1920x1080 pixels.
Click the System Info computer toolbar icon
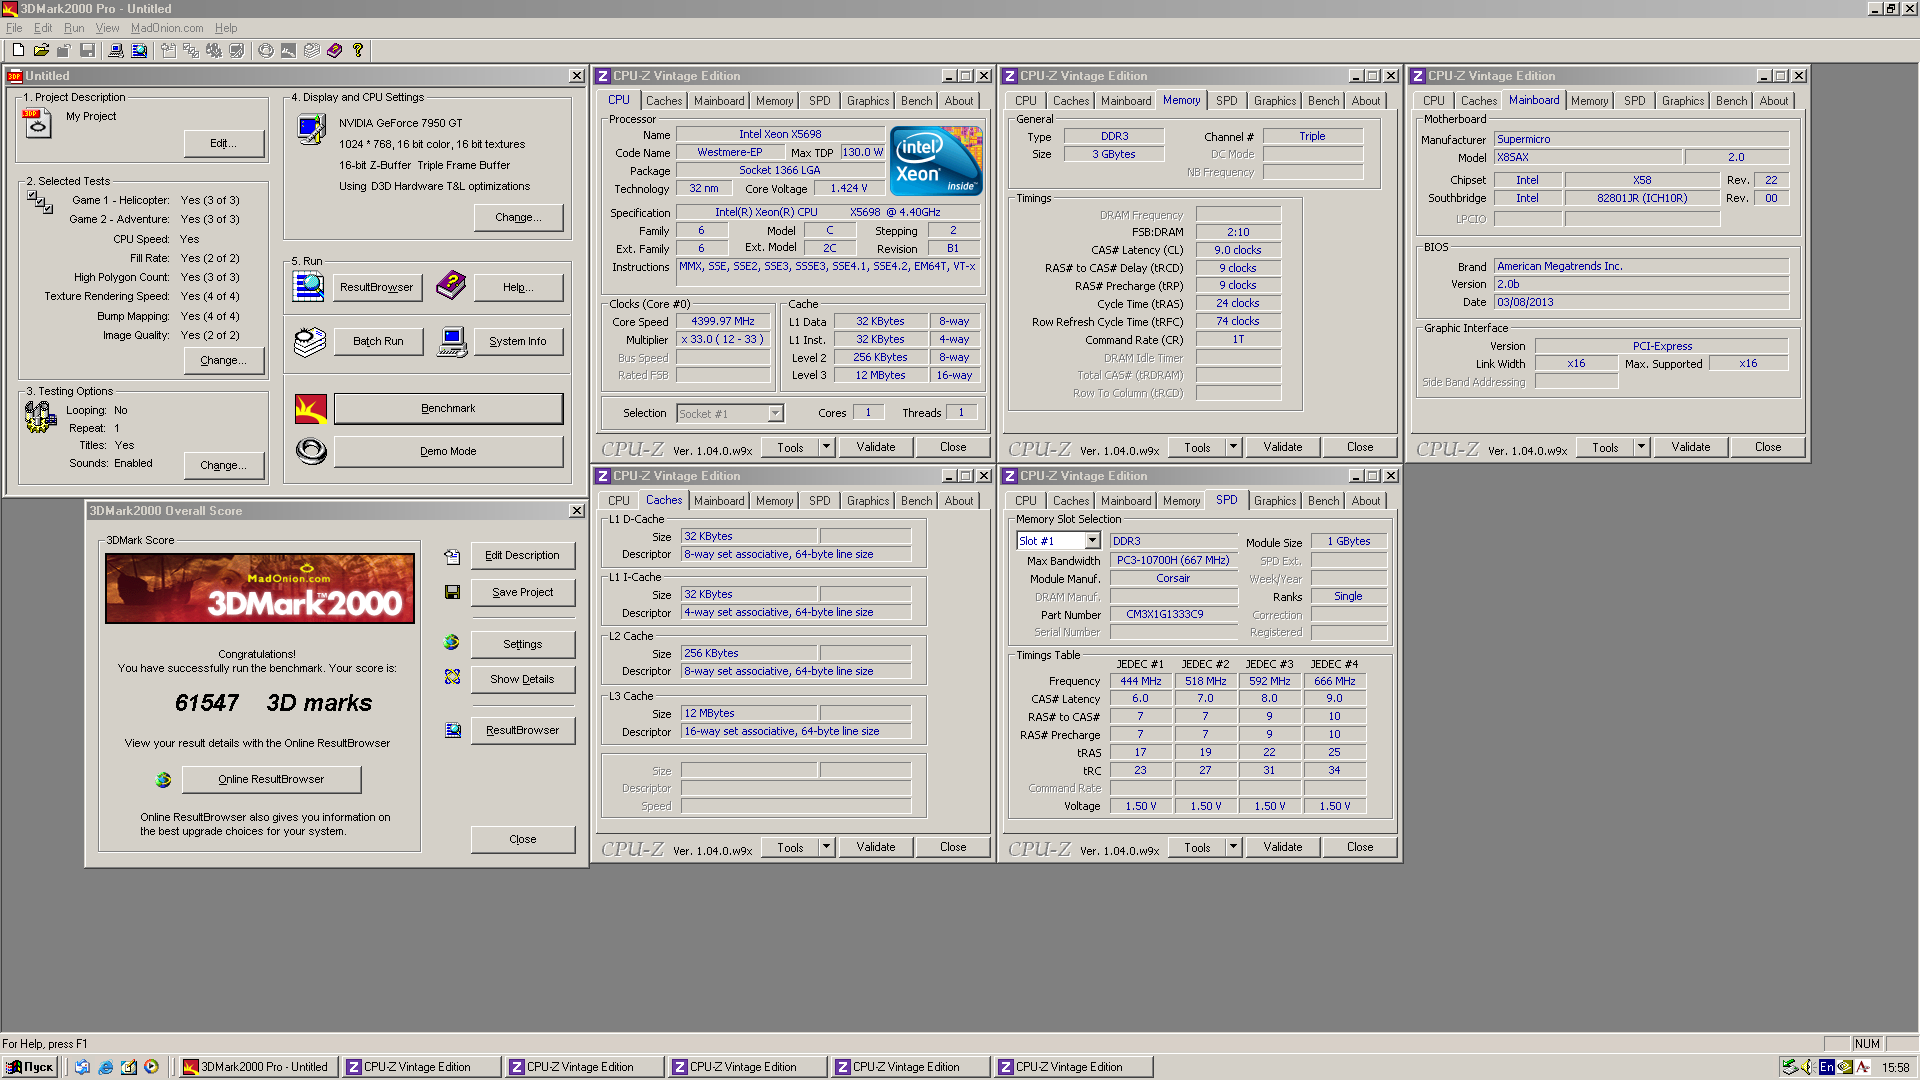click(x=116, y=50)
